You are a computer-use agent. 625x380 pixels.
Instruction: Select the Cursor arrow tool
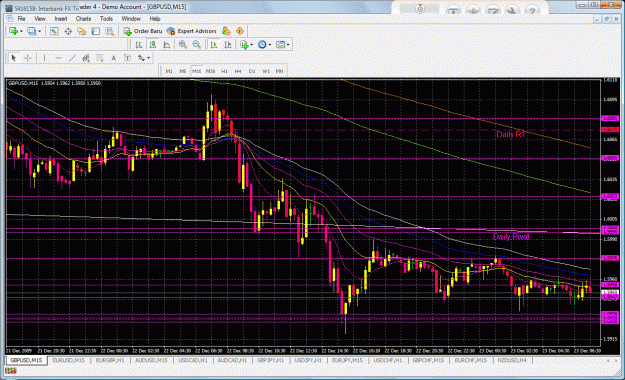click(x=14, y=58)
